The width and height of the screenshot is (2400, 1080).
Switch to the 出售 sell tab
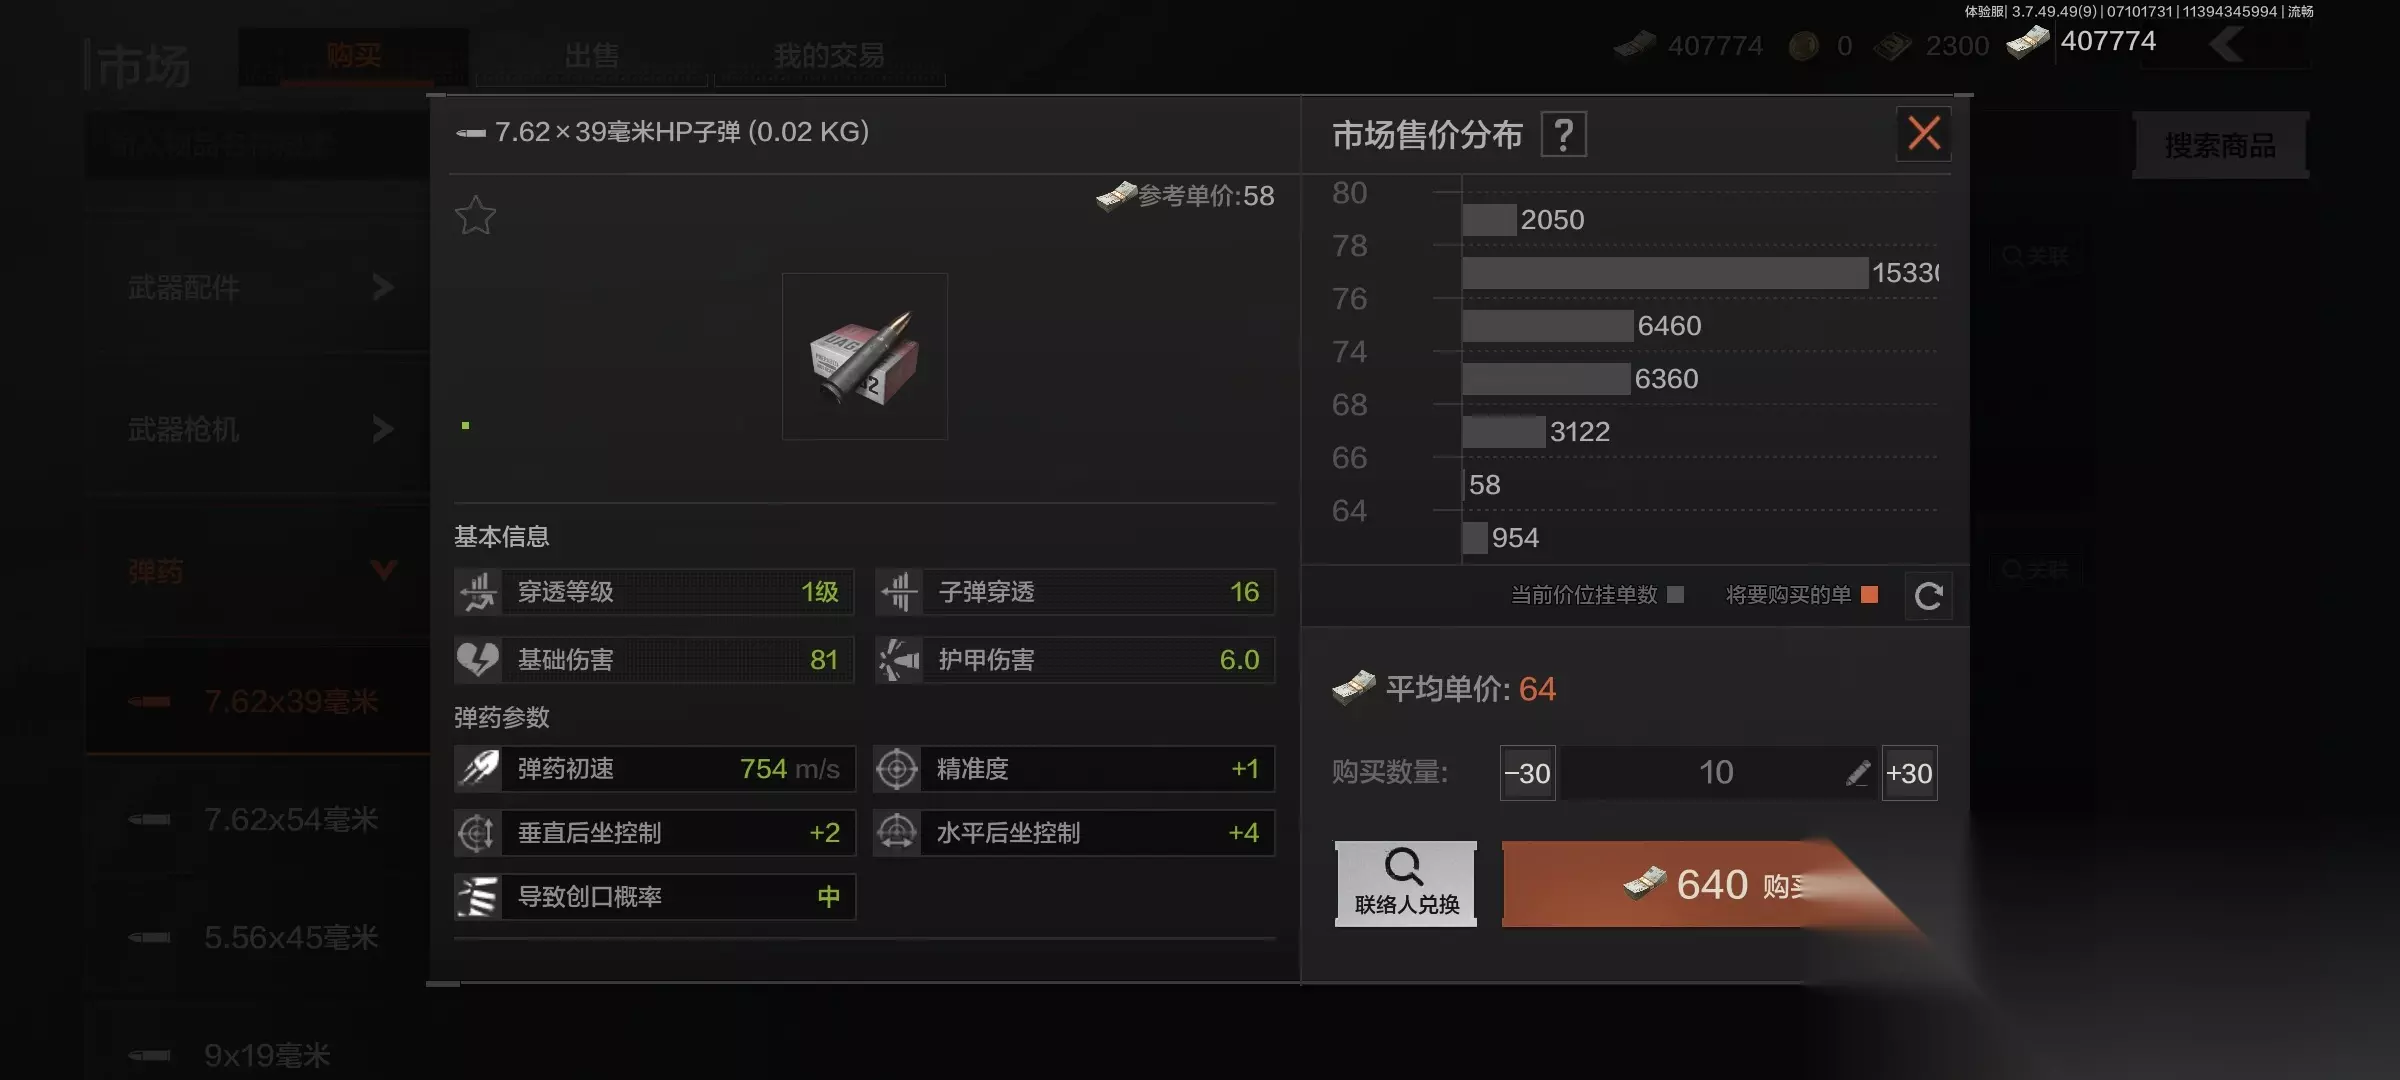tap(591, 56)
